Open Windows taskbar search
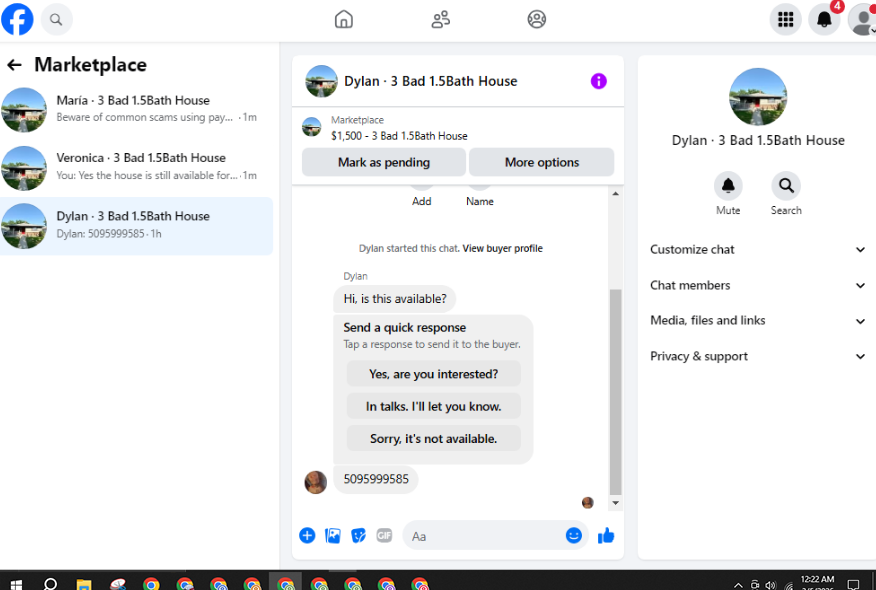 click(50, 584)
